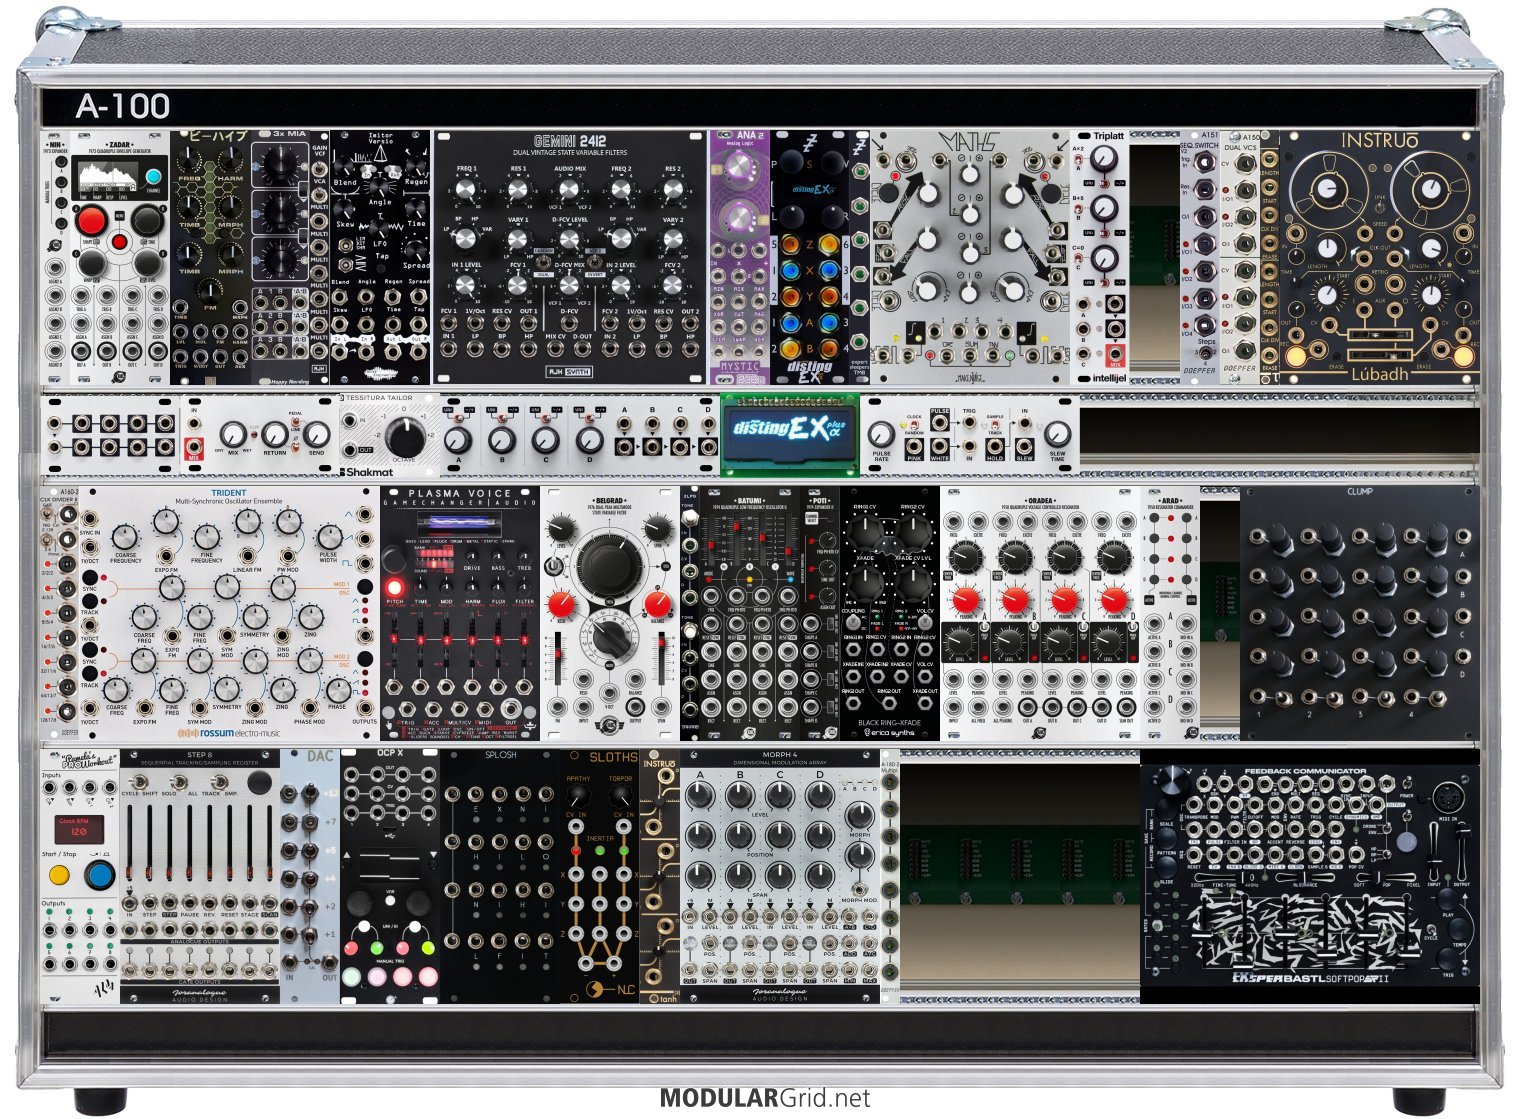Flip the Gemini 2412 CASCADE/DUAL switch
This screenshot has width=1531, height=1119.
pos(544,262)
